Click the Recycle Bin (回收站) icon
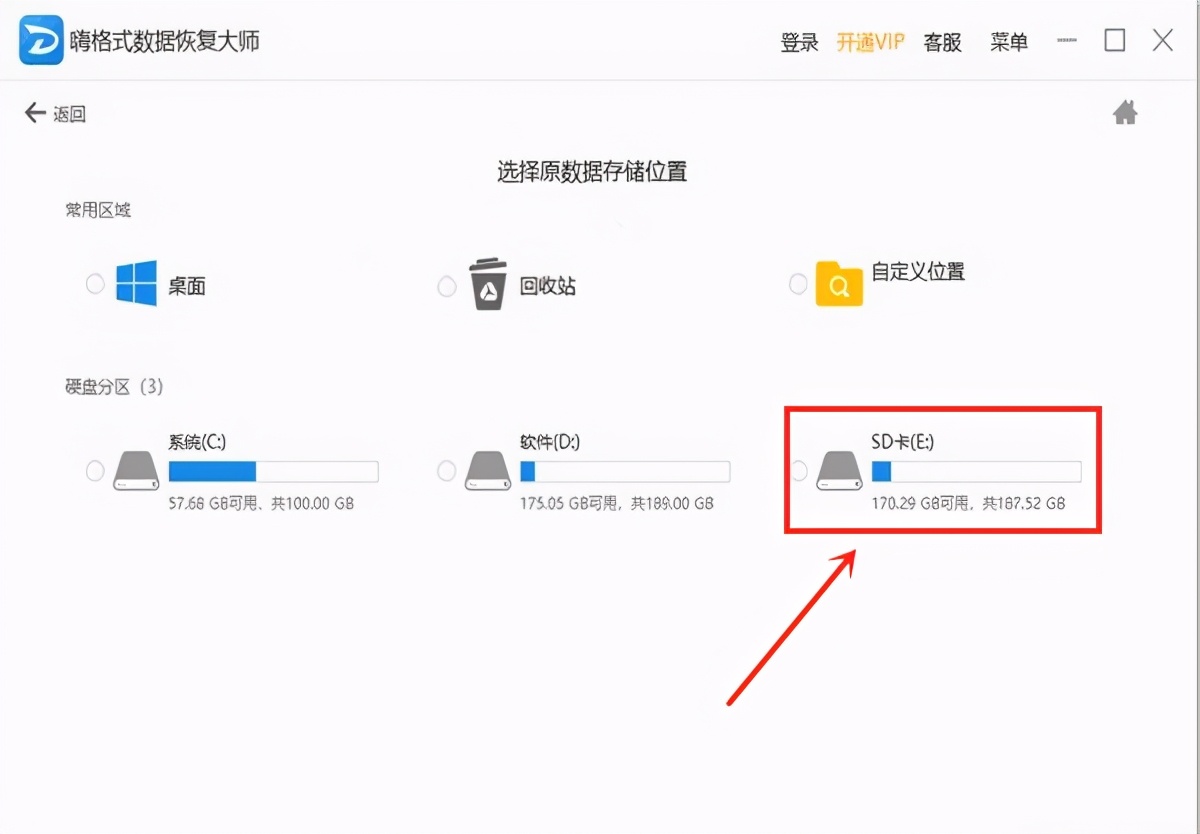 (487, 283)
